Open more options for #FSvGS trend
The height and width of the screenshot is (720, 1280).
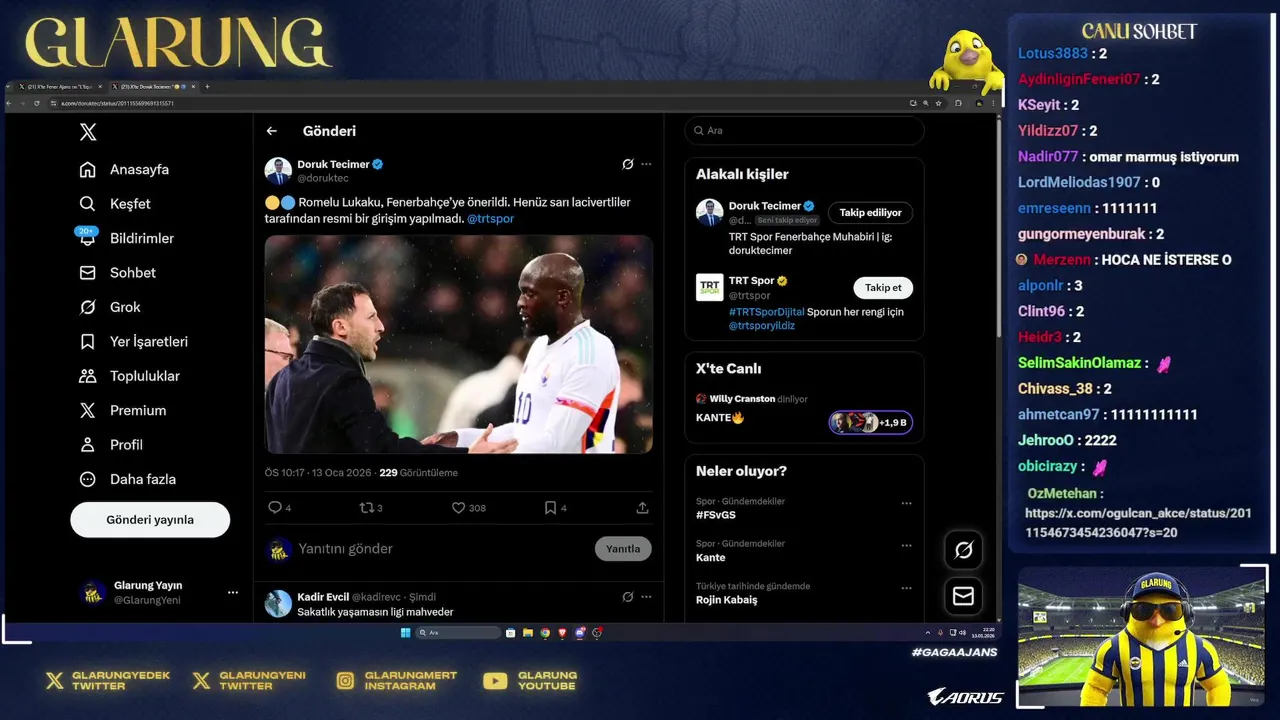906,503
